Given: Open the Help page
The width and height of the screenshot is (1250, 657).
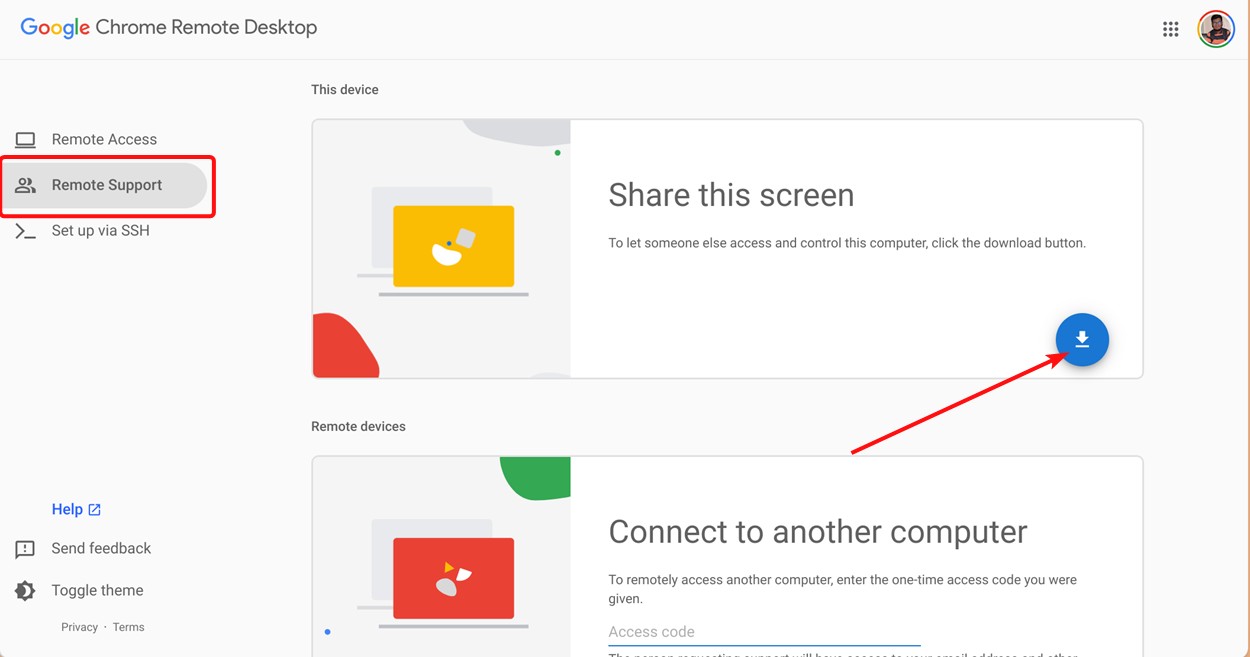Looking at the screenshot, I should click(x=68, y=509).
